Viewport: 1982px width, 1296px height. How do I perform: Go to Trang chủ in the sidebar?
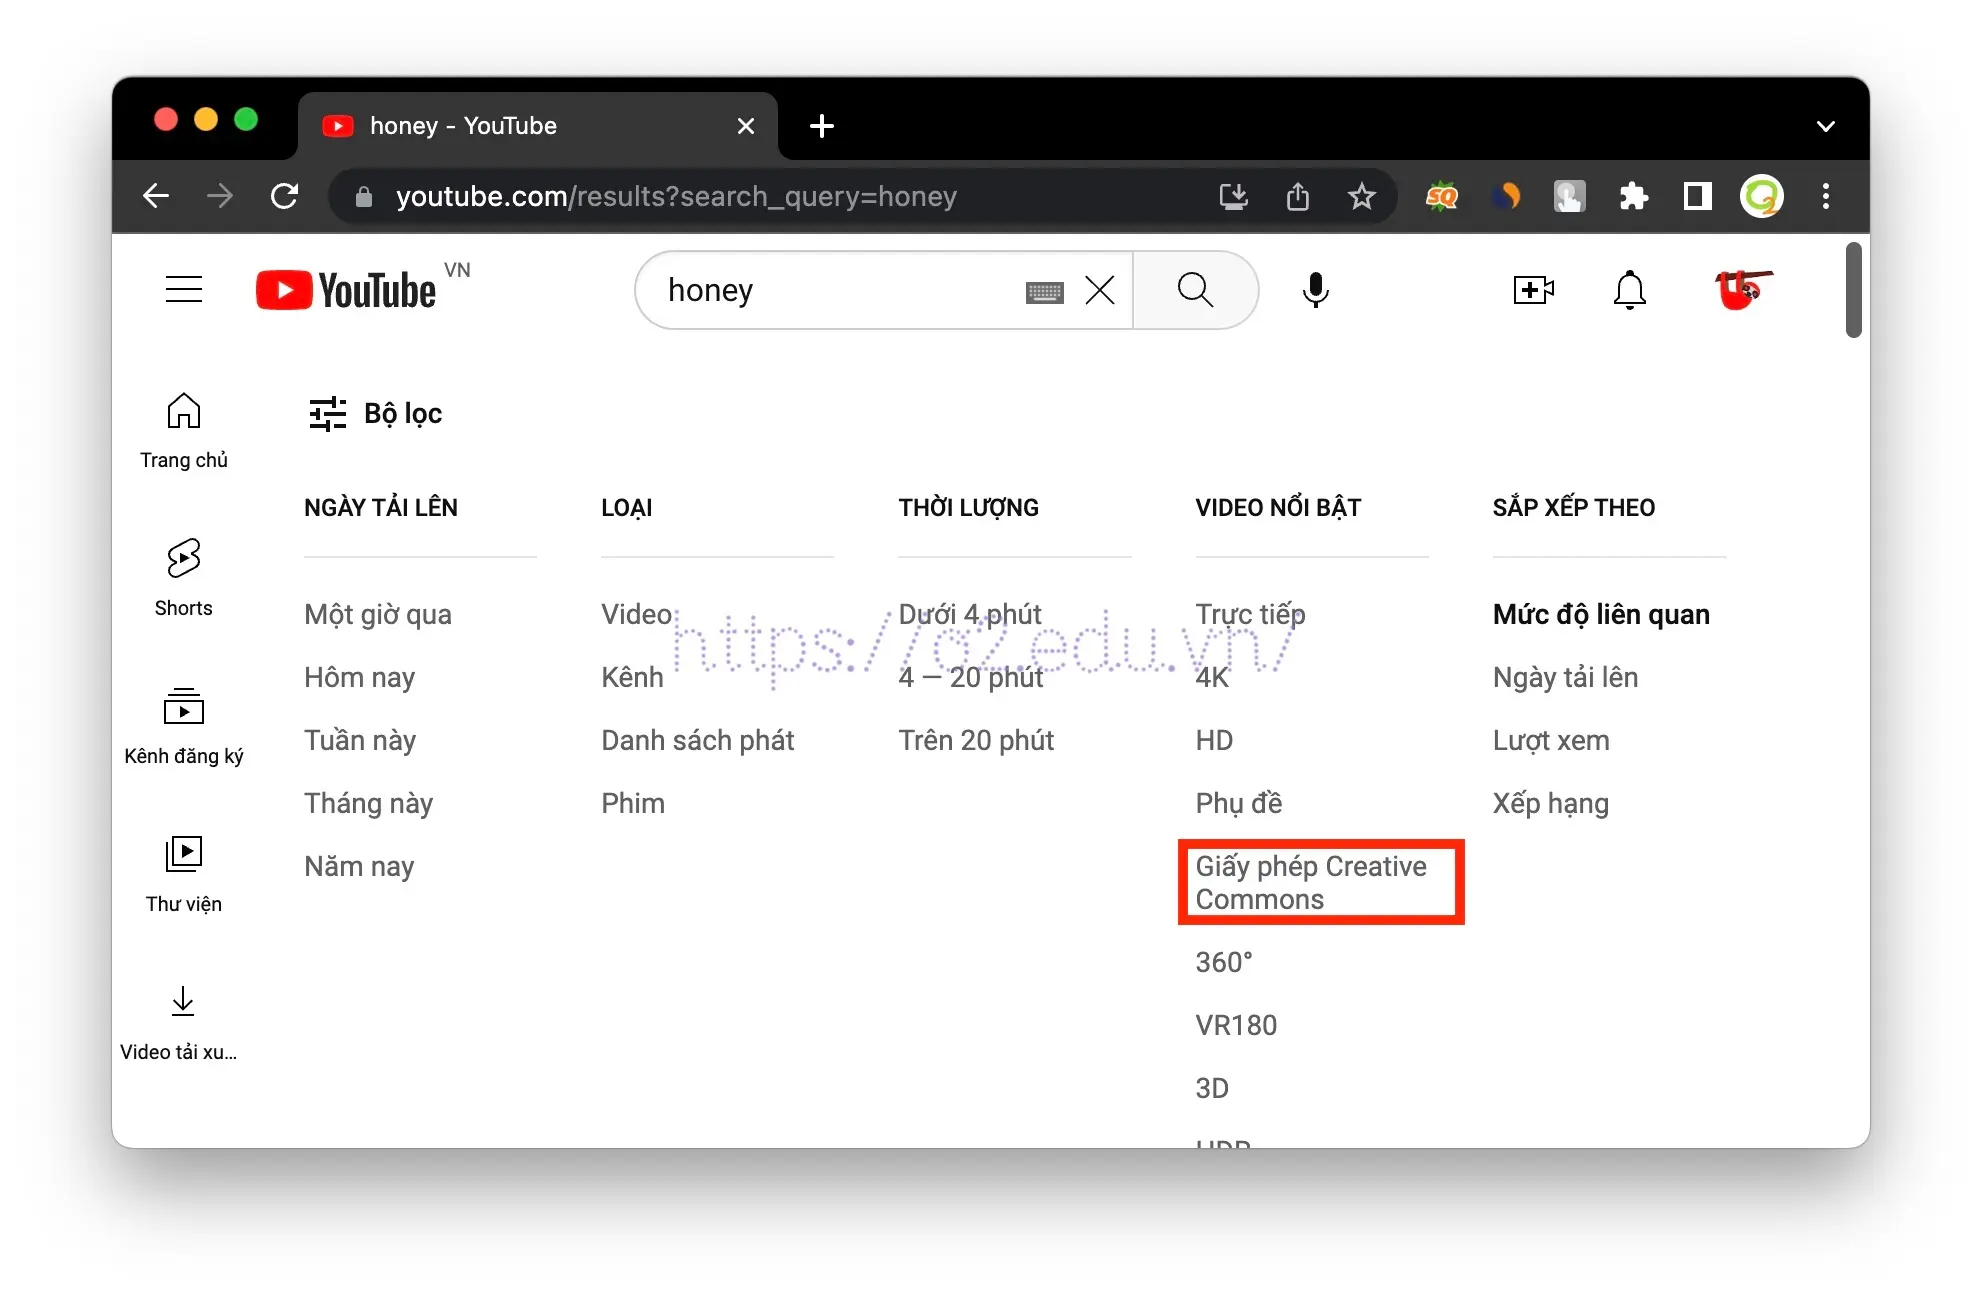(x=184, y=430)
